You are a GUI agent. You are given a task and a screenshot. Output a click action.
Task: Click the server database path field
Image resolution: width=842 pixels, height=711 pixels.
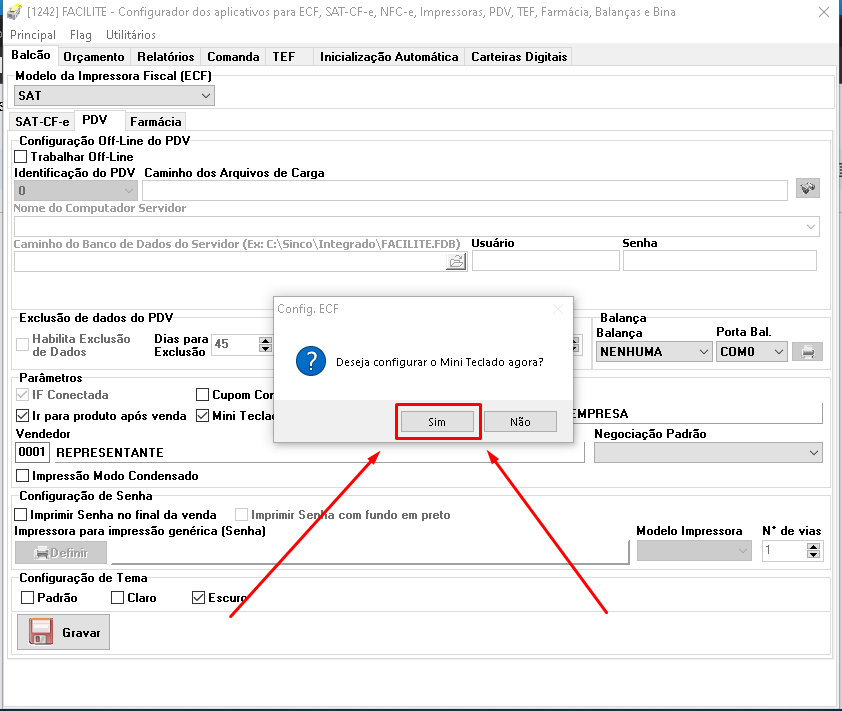pos(230,262)
